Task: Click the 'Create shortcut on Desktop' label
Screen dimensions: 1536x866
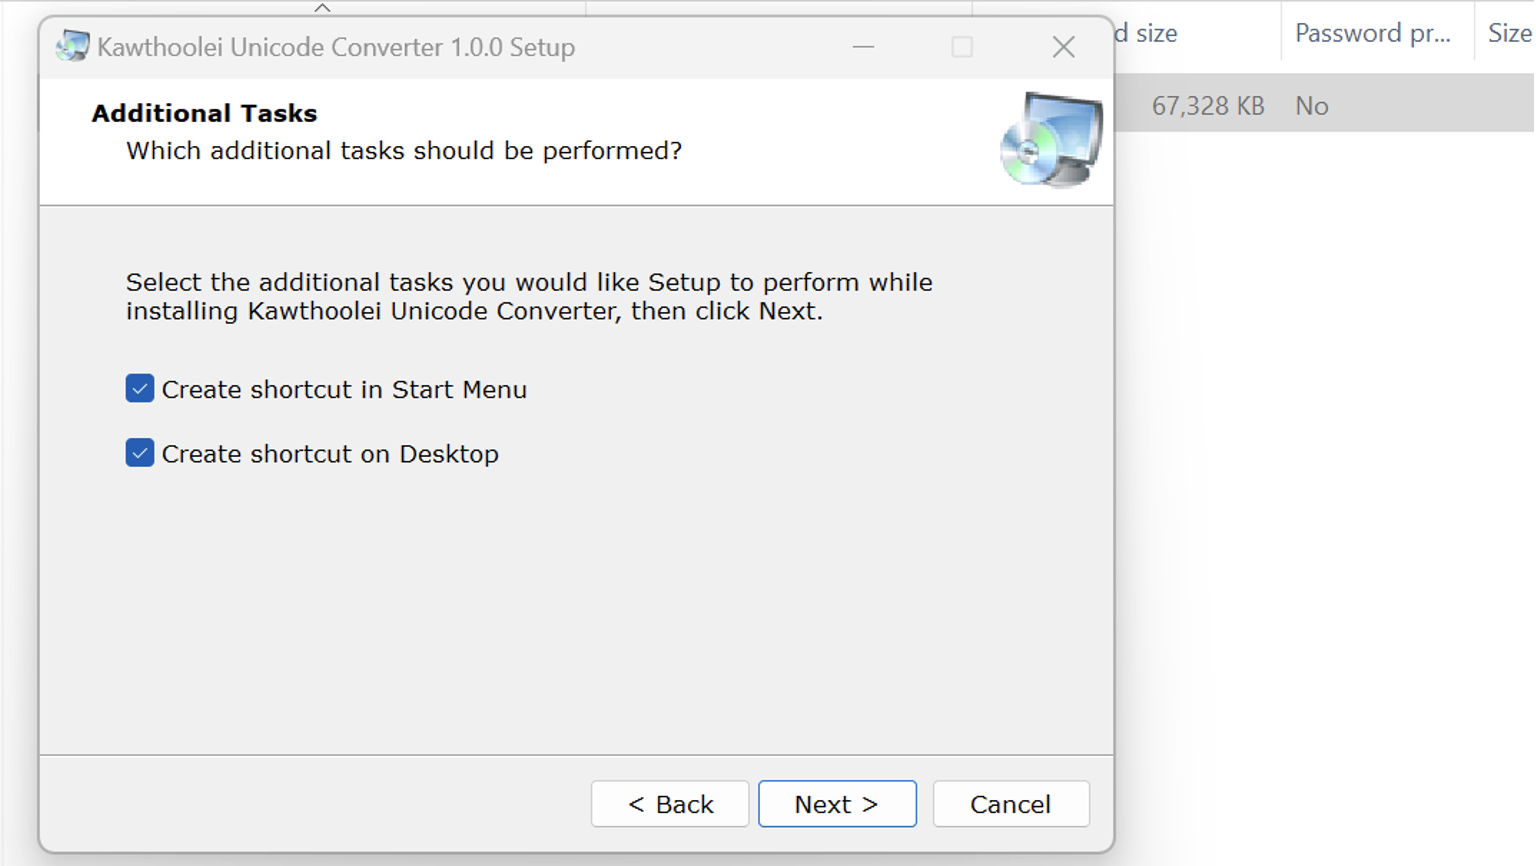Action: (x=330, y=454)
